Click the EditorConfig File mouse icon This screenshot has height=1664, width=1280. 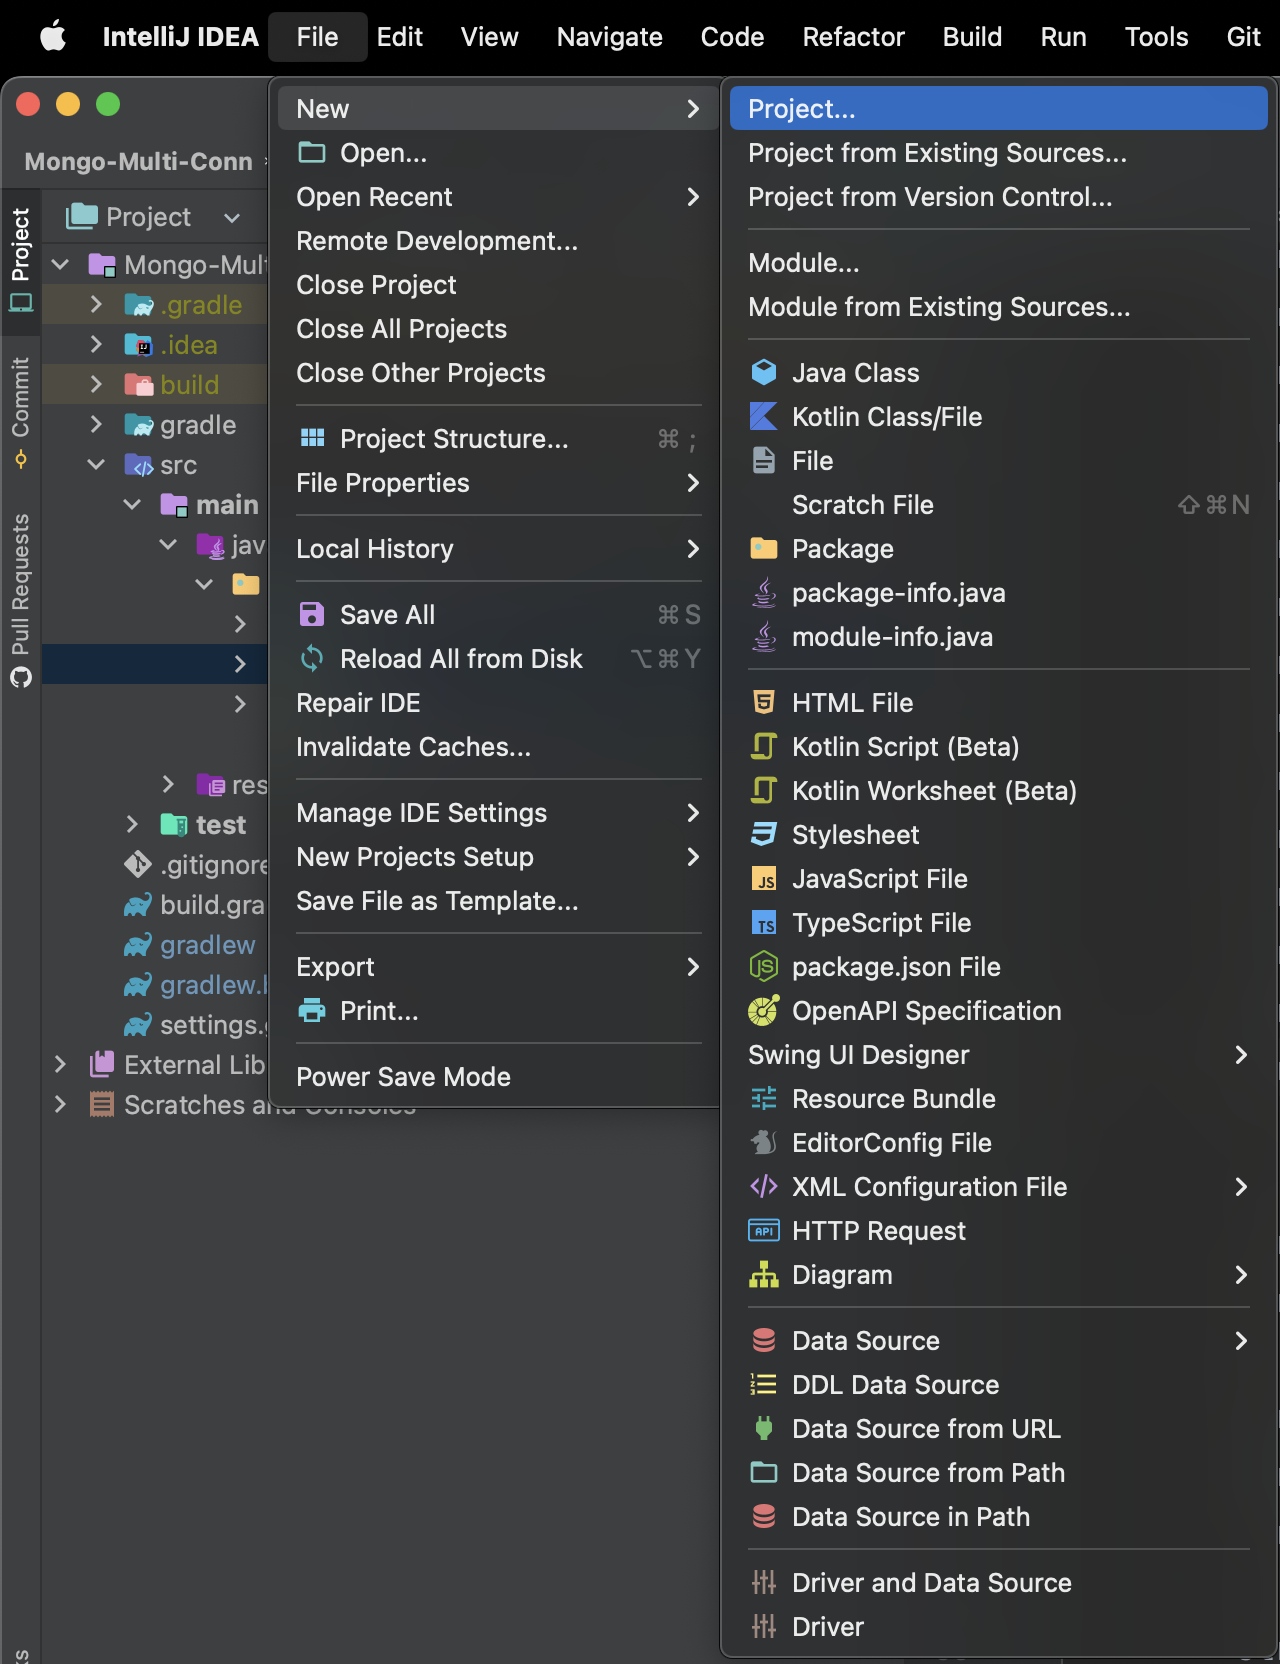pyautogui.click(x=764, y=1143)
